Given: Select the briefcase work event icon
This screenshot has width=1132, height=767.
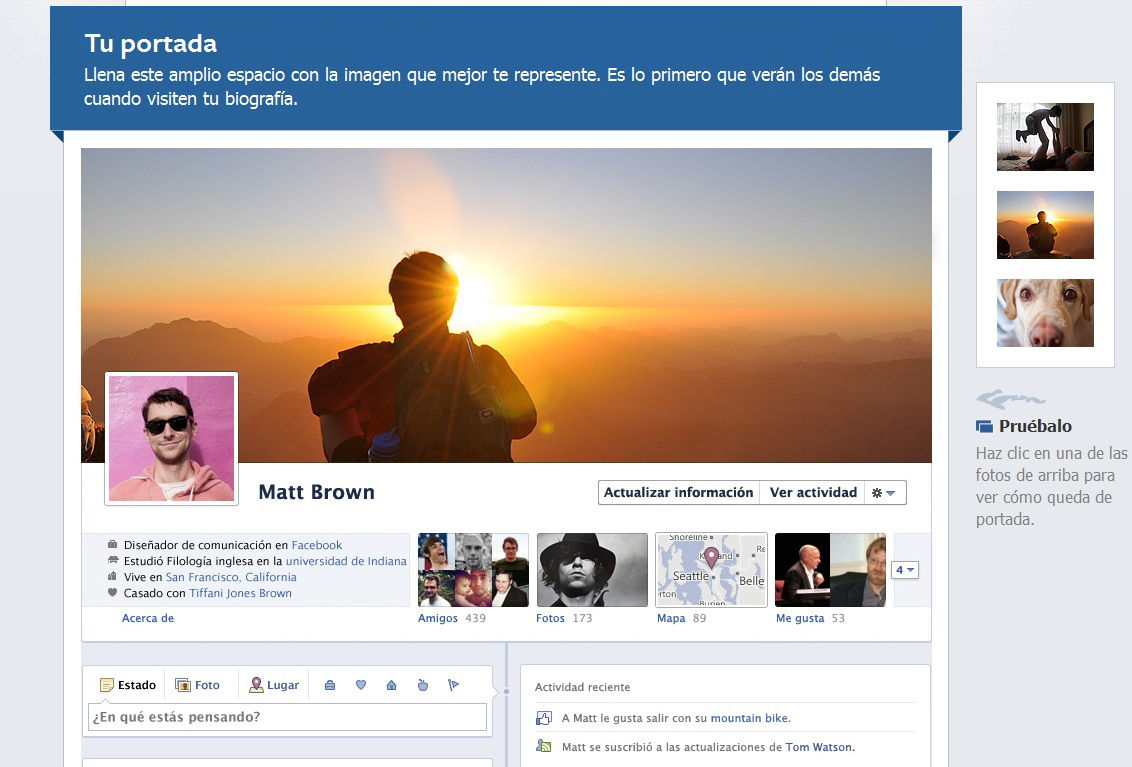Looking at the screenshot, I should coord(330,685).
